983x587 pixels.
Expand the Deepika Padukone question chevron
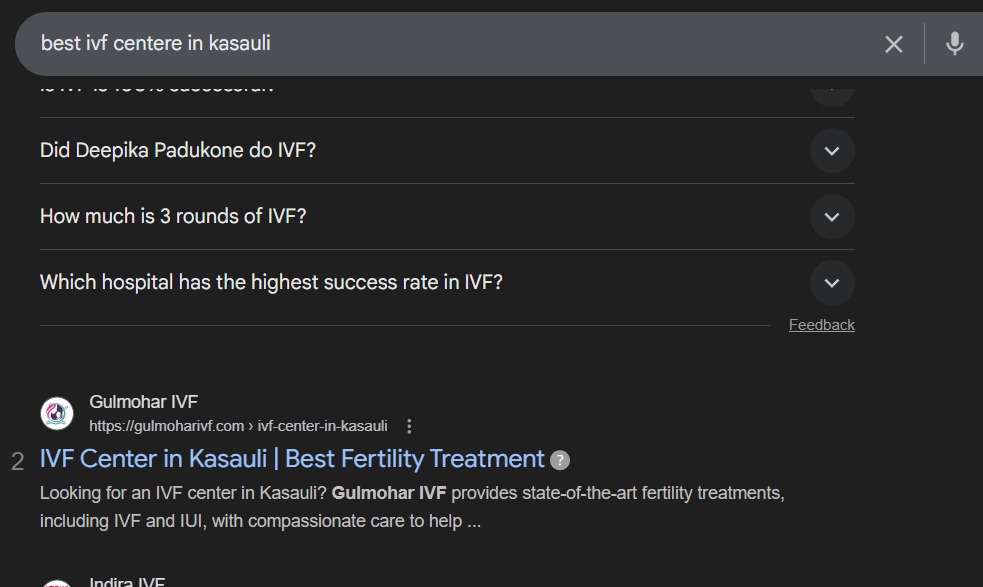pyautogui.click(x=831, y=151)
